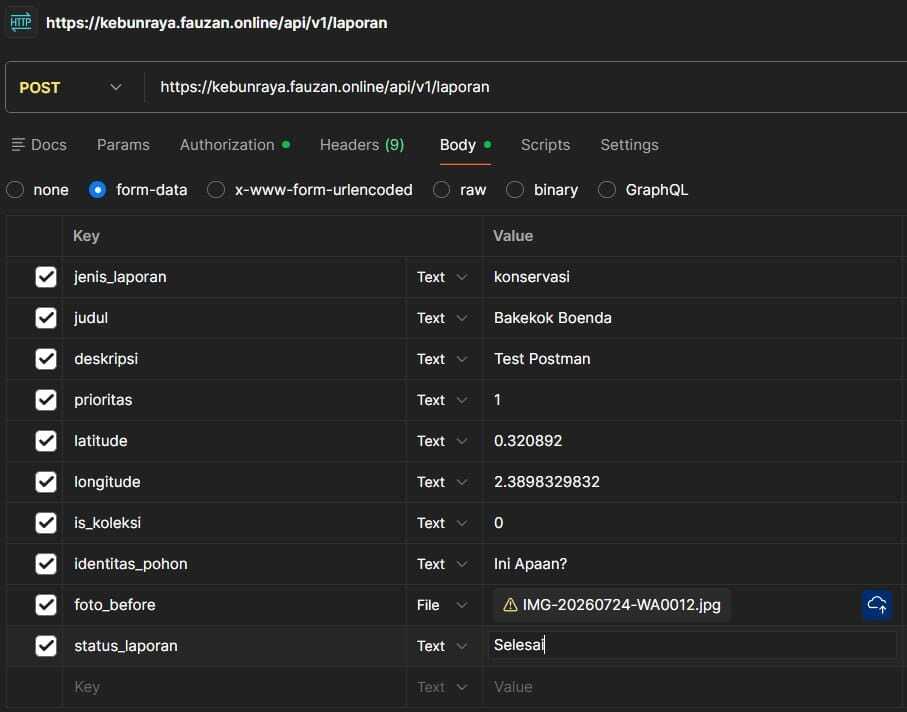
Task: Click the IMG-20260724-WA0012.jpg file chip
Action: coord(612,605)
